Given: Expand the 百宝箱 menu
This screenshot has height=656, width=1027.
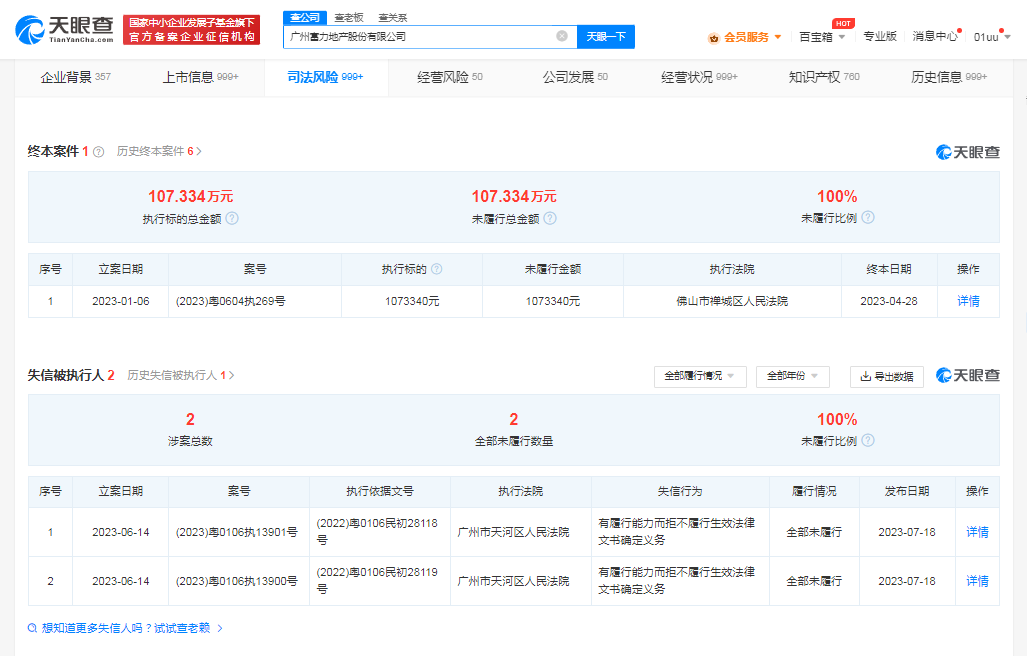Looking at the screenshot, I should [822, 37].
